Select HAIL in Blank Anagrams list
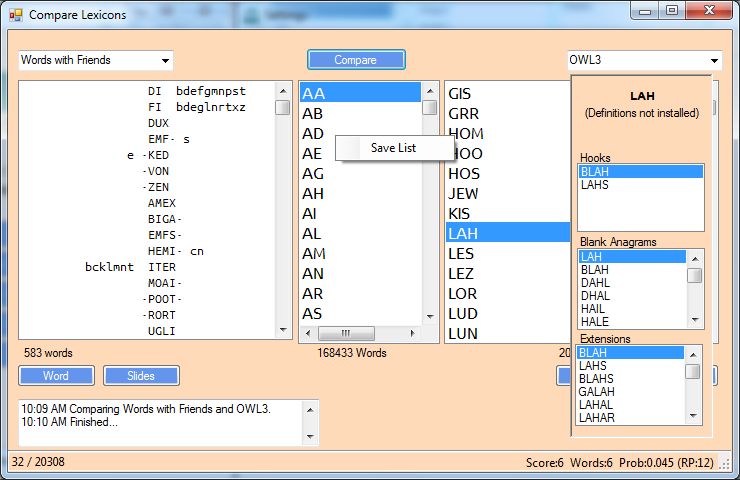This screenshot has height=480, width=740. [x=632, y=309]
